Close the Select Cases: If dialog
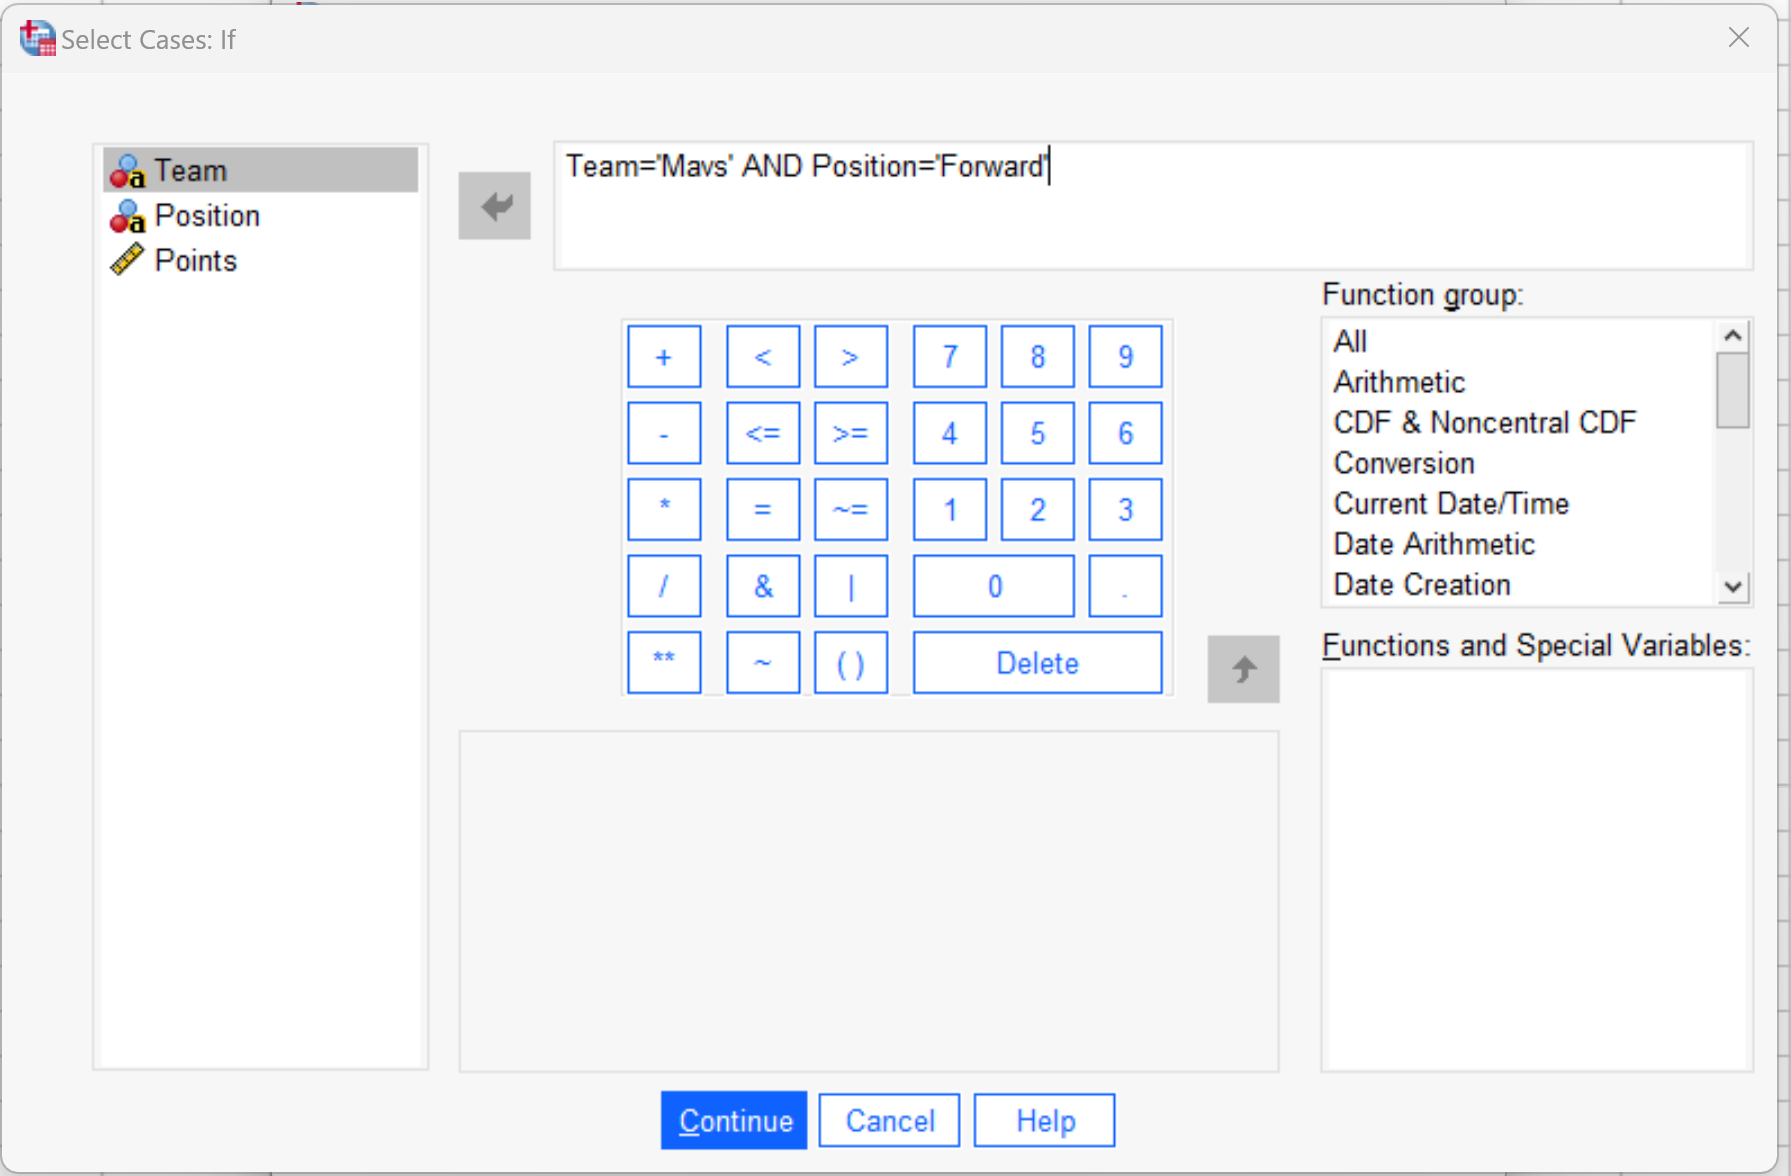The width and height of the screenshot is (1791, 1176). pyautogui.click(x=1738, y=38)
